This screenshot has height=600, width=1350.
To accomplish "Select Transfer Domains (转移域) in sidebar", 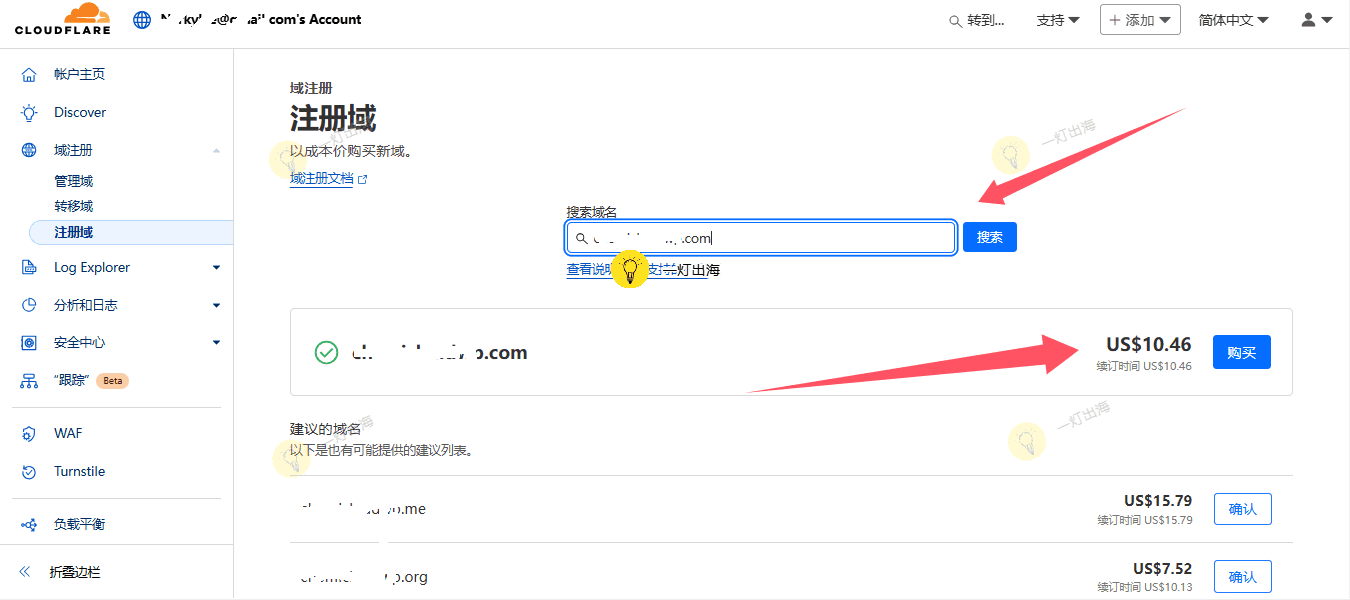I will [73, 206].
